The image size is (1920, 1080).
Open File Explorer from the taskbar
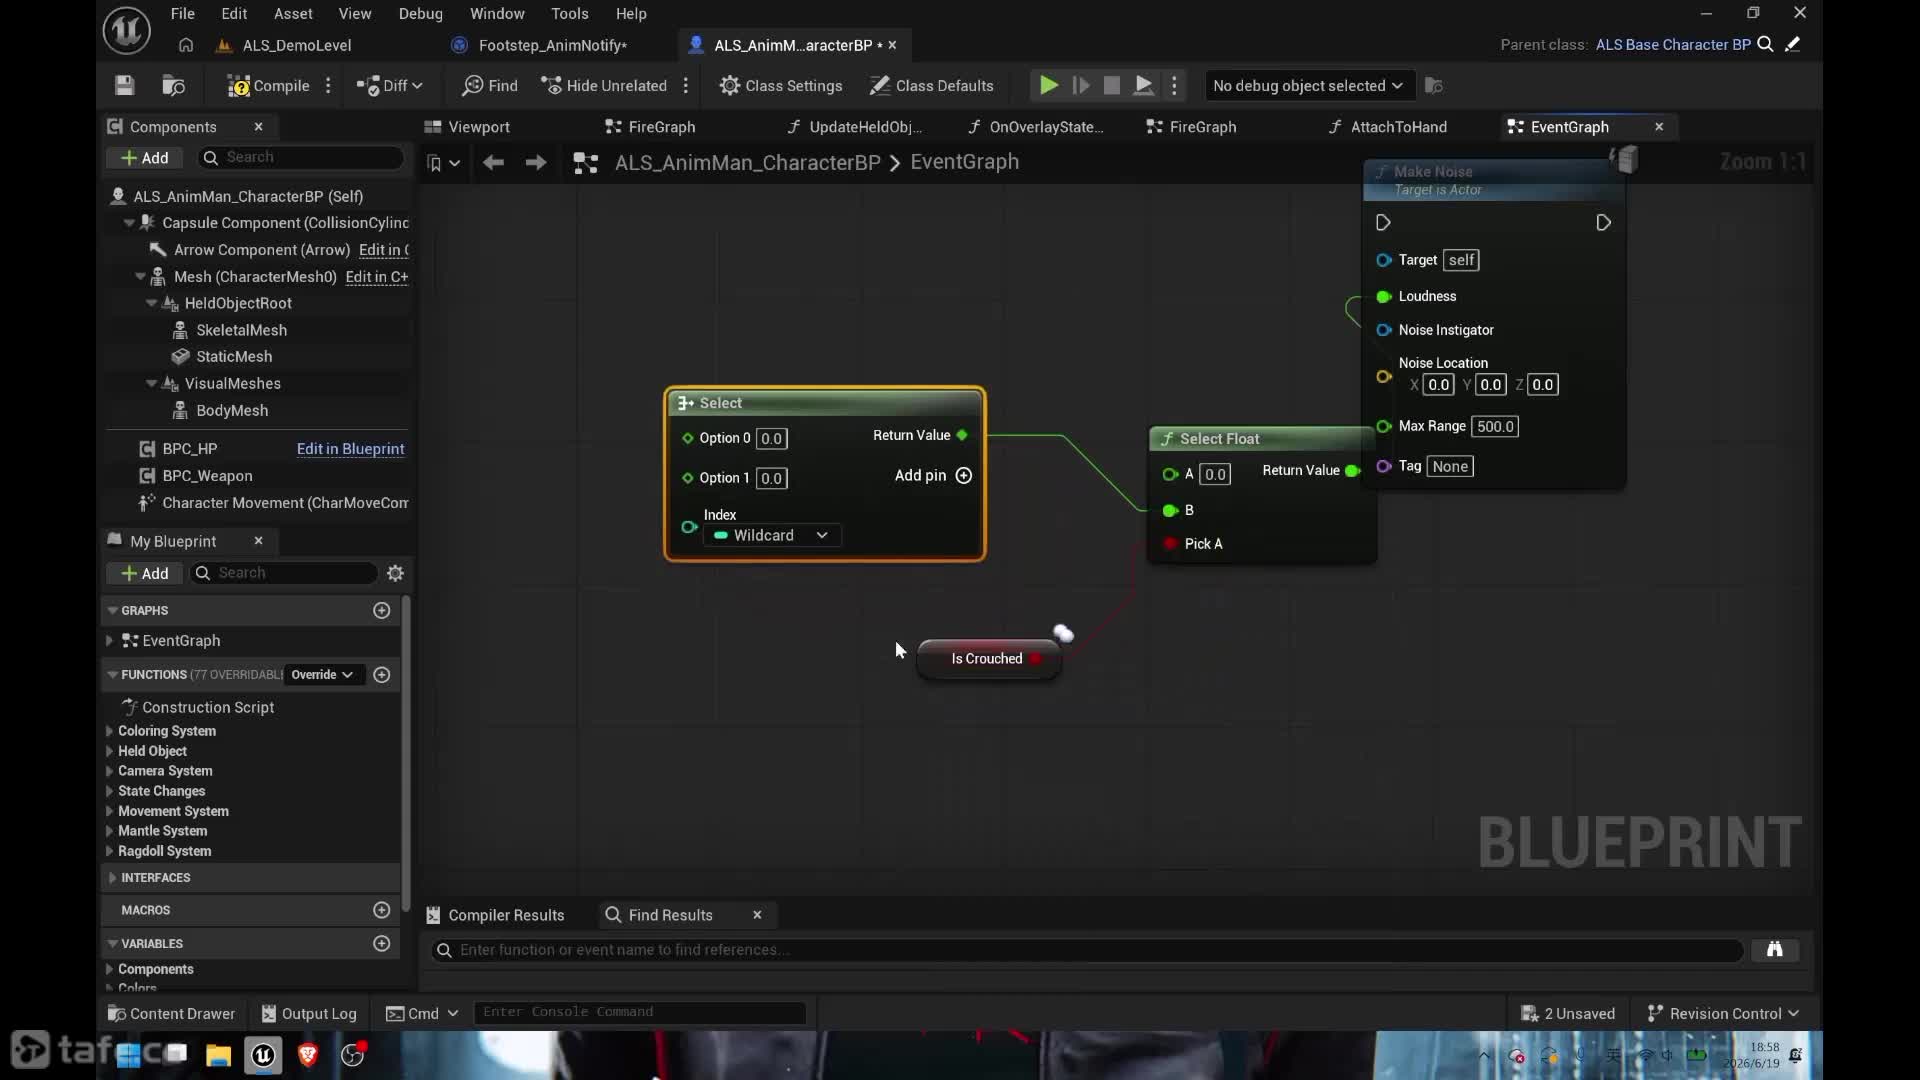coord(218,1055)
